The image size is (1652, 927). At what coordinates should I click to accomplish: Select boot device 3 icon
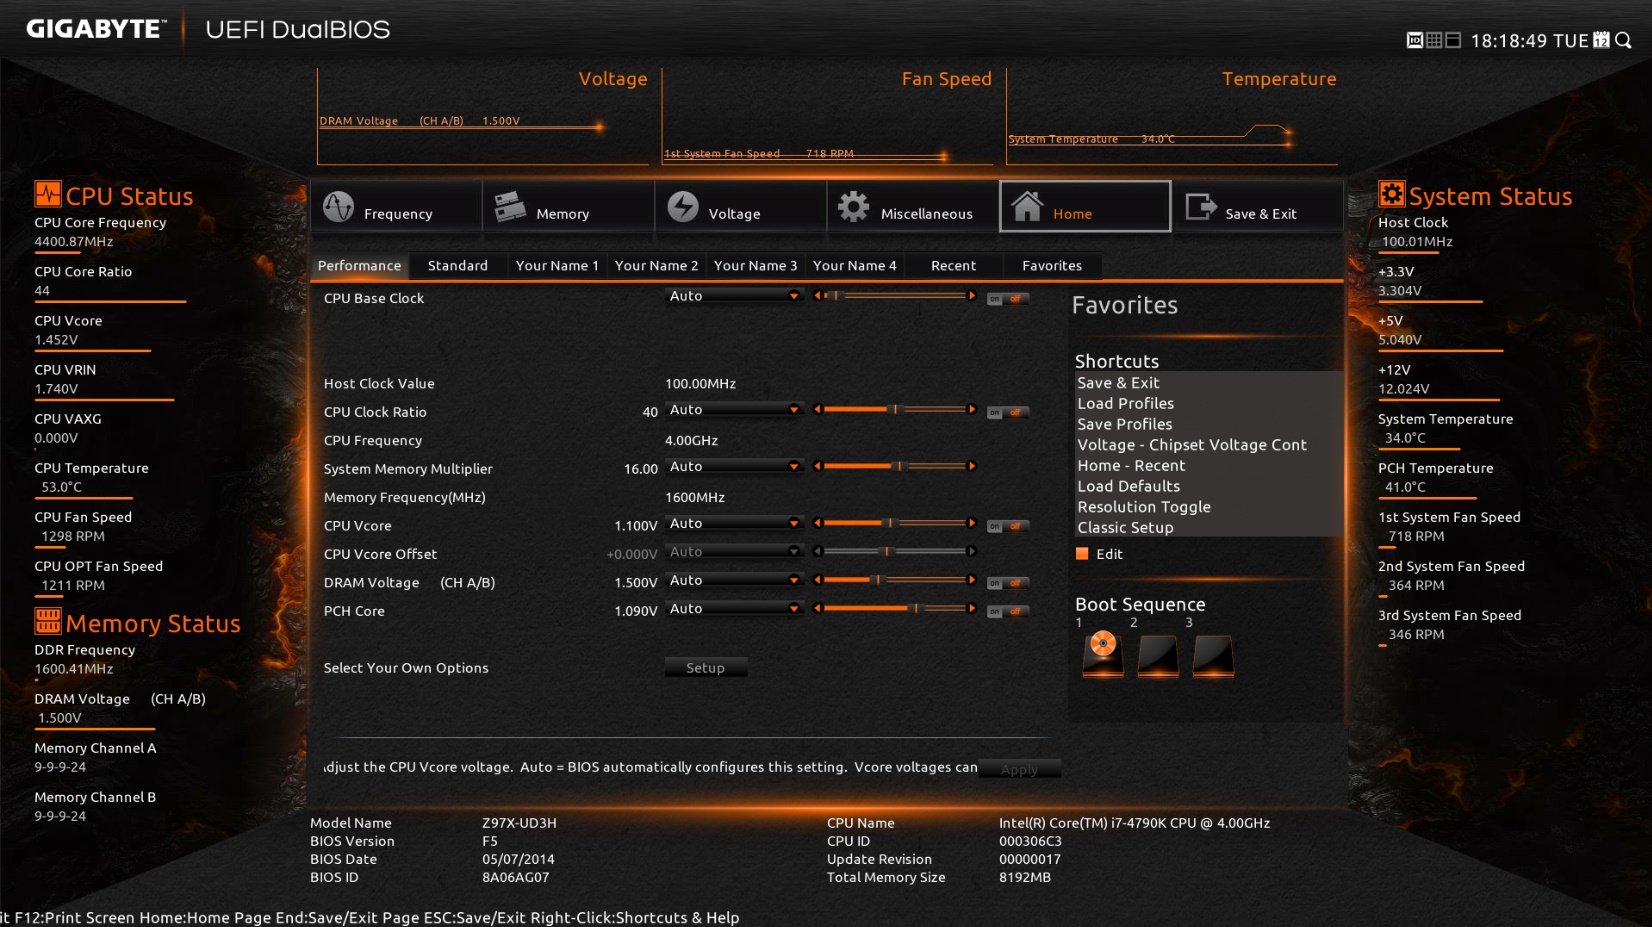(1213, 656)
